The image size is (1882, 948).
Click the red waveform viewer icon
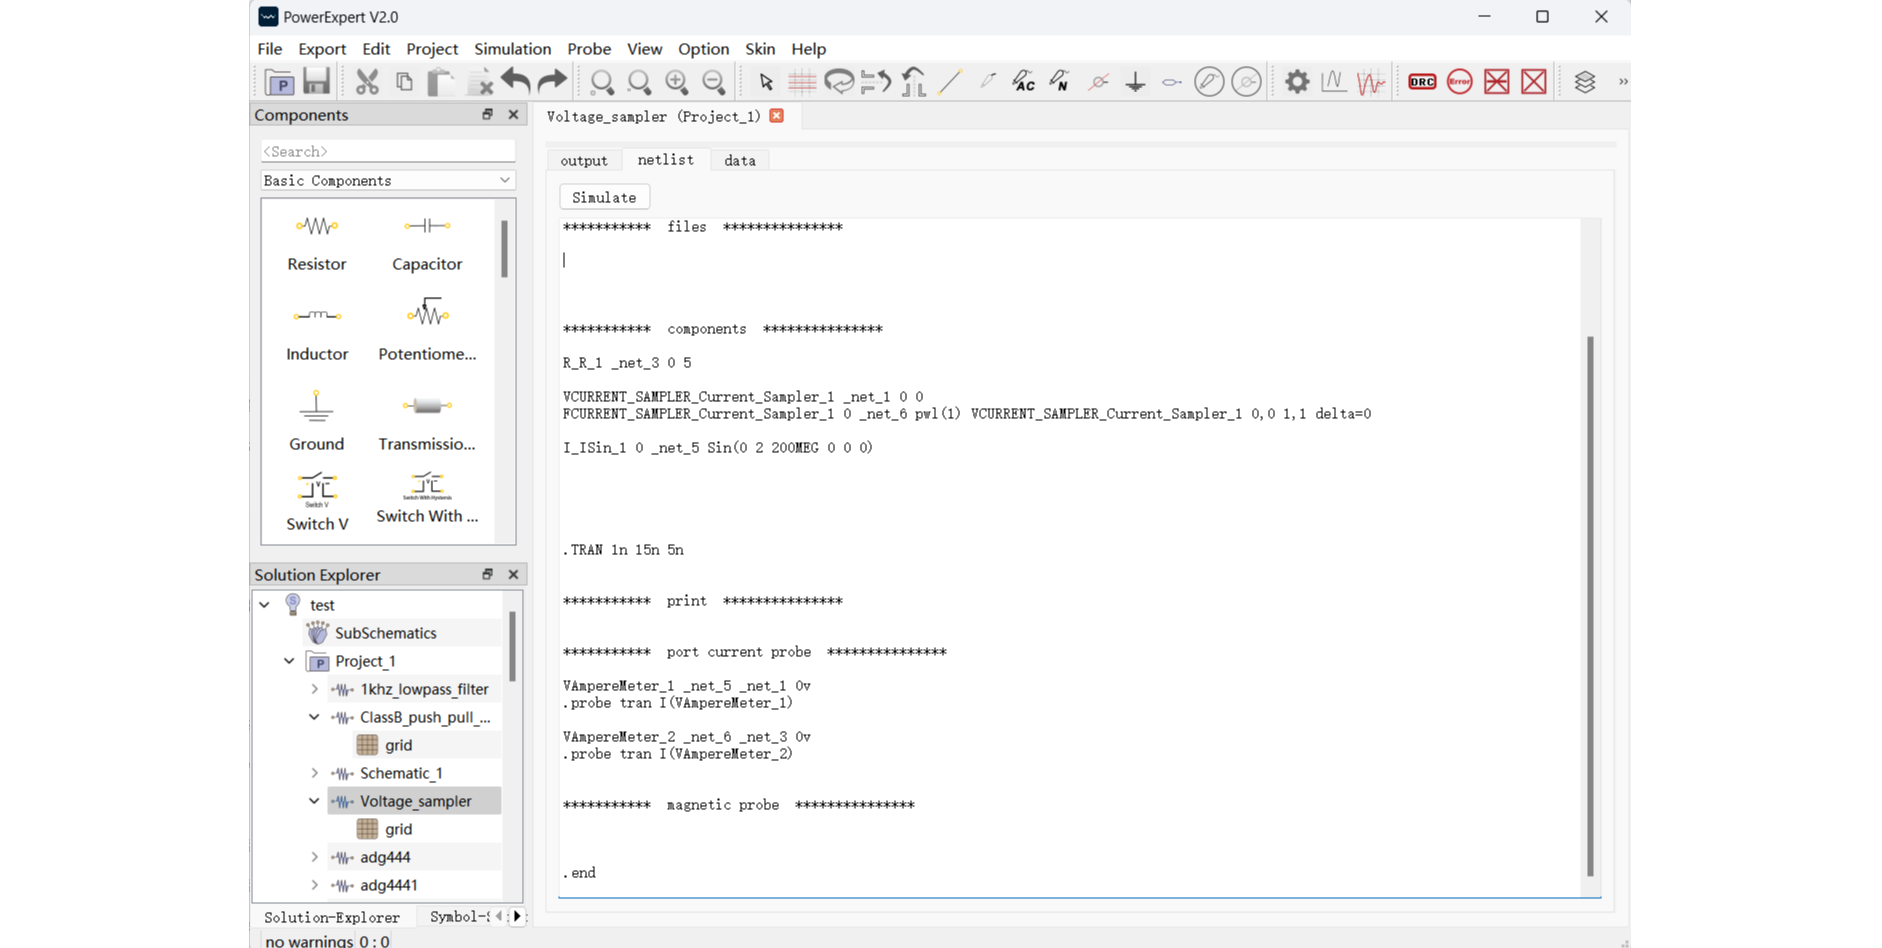click(1371, 82)
